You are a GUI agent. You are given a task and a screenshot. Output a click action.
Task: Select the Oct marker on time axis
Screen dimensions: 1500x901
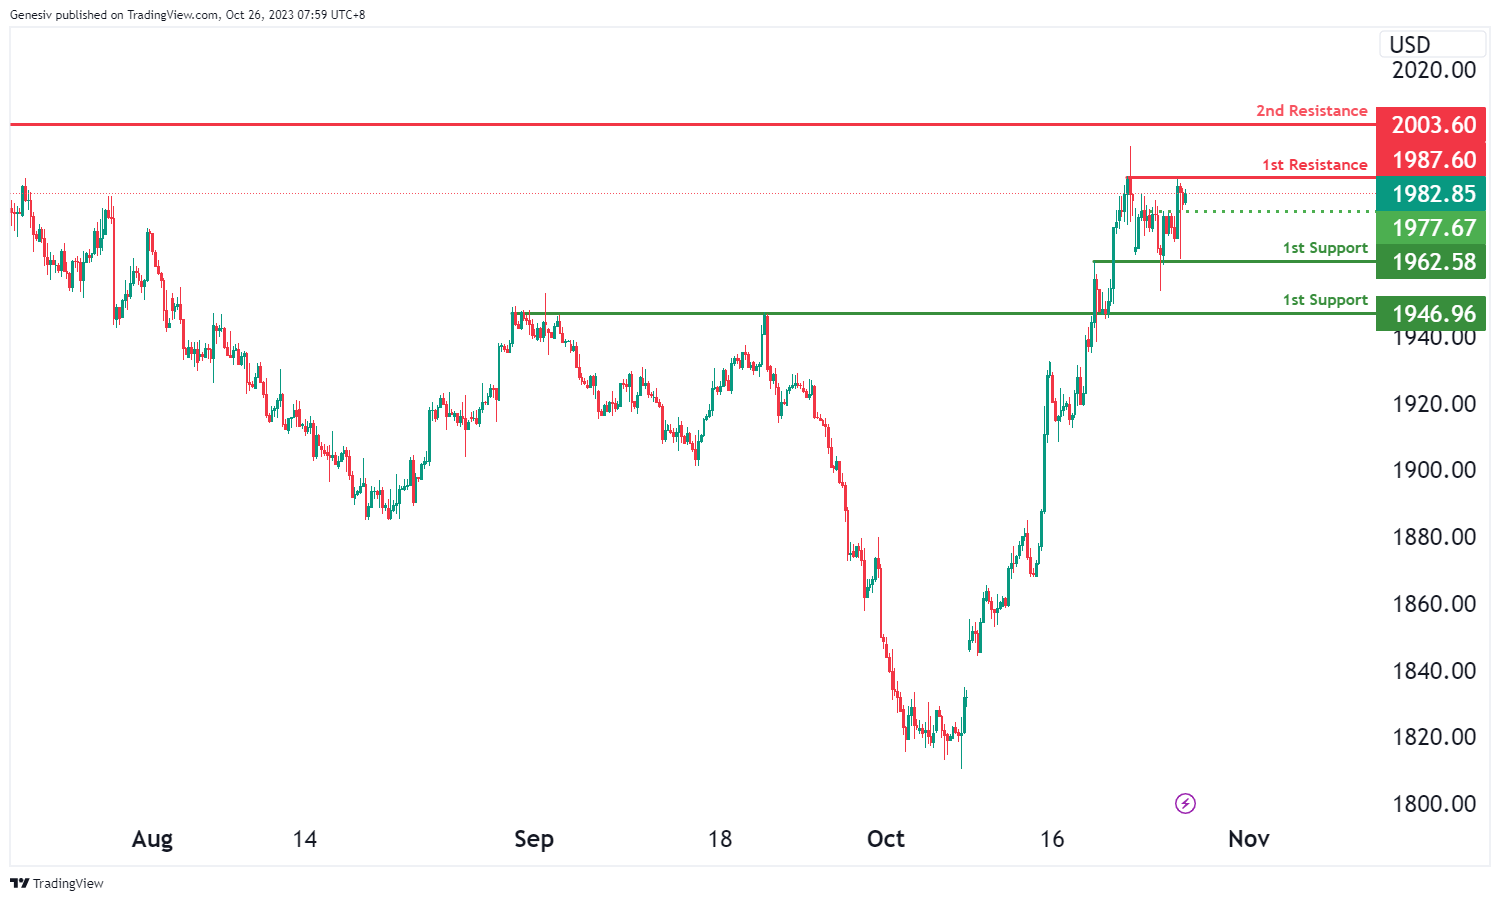coord(886,839)
